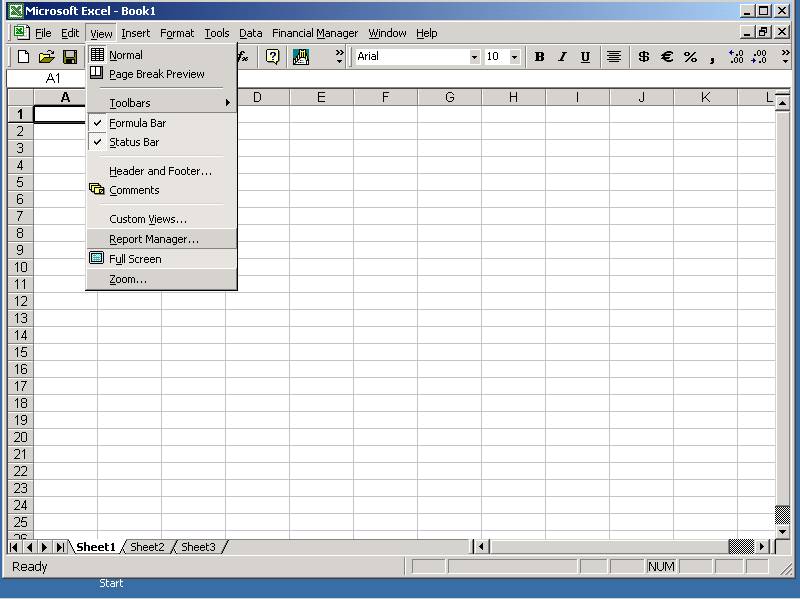Toggle the Status Bar option off
The width and height of the screenshot is (800, 600).
[x=134, y=142]
